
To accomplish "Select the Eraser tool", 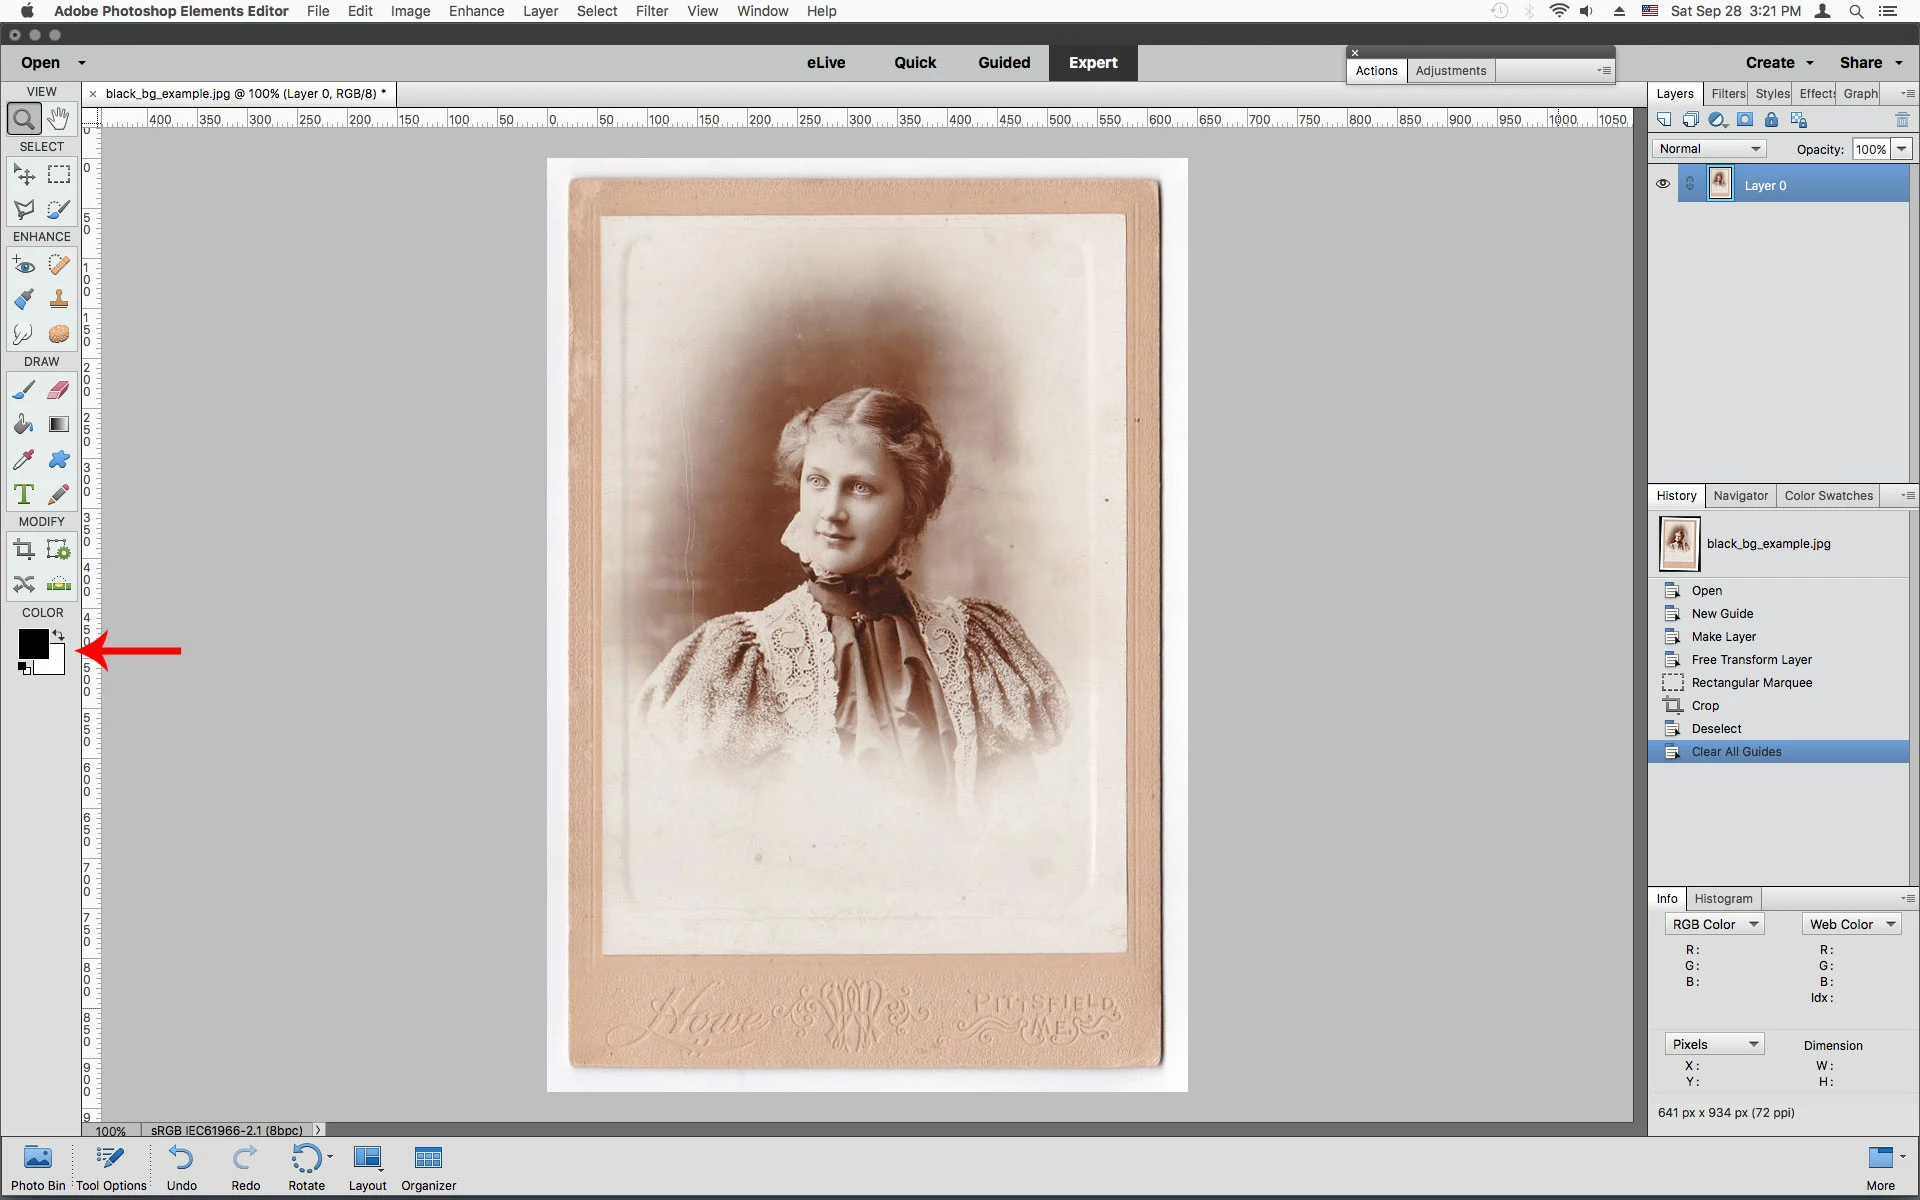I will pos(59,390).
